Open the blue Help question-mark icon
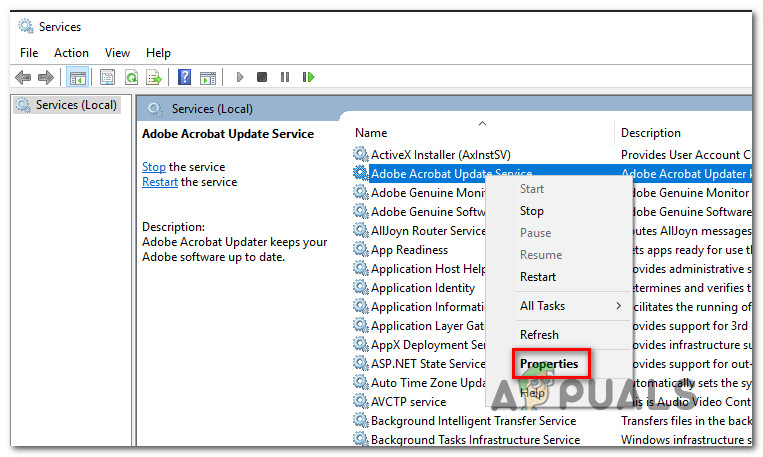Image resolution: width=763 pixels, height=457 pixels. 184,77
